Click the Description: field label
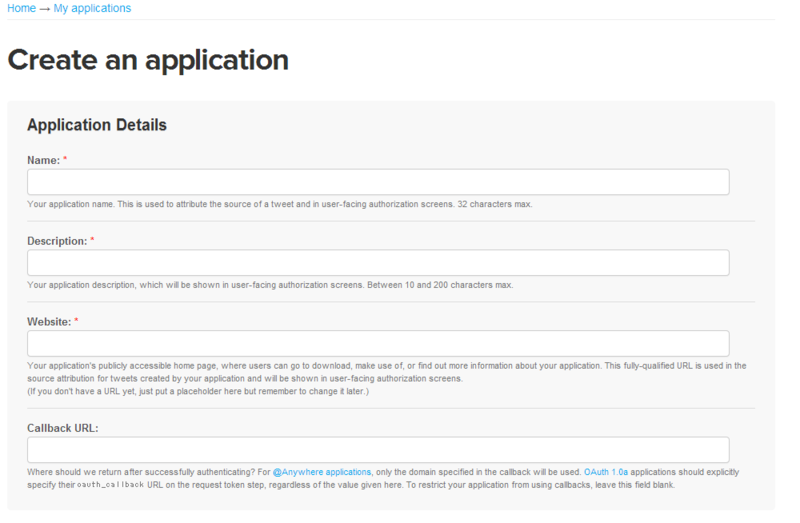The height and width of the screenshot is (523, 800). [57, 241]
